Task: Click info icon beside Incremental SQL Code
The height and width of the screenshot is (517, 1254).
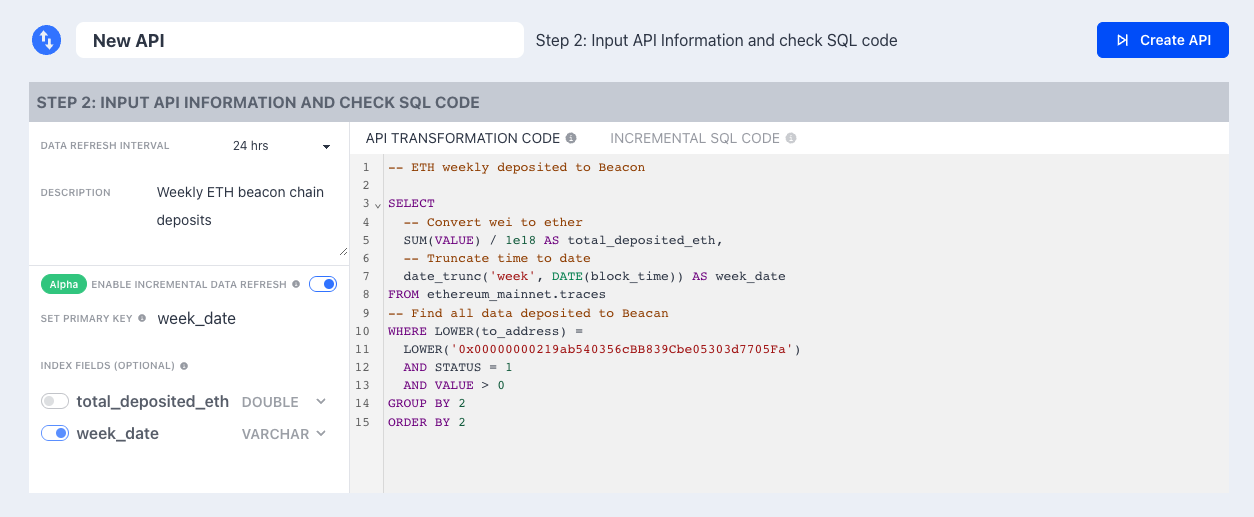Action: click(791, 138)
